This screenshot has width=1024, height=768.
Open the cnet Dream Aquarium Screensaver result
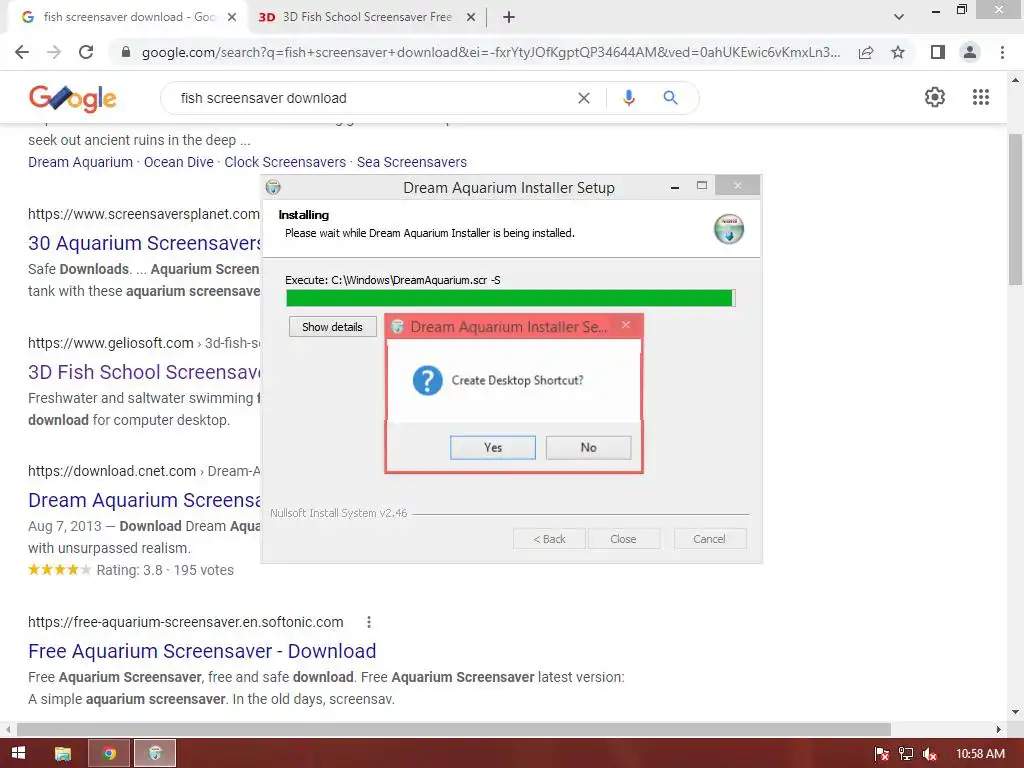(x=144, y=500)
